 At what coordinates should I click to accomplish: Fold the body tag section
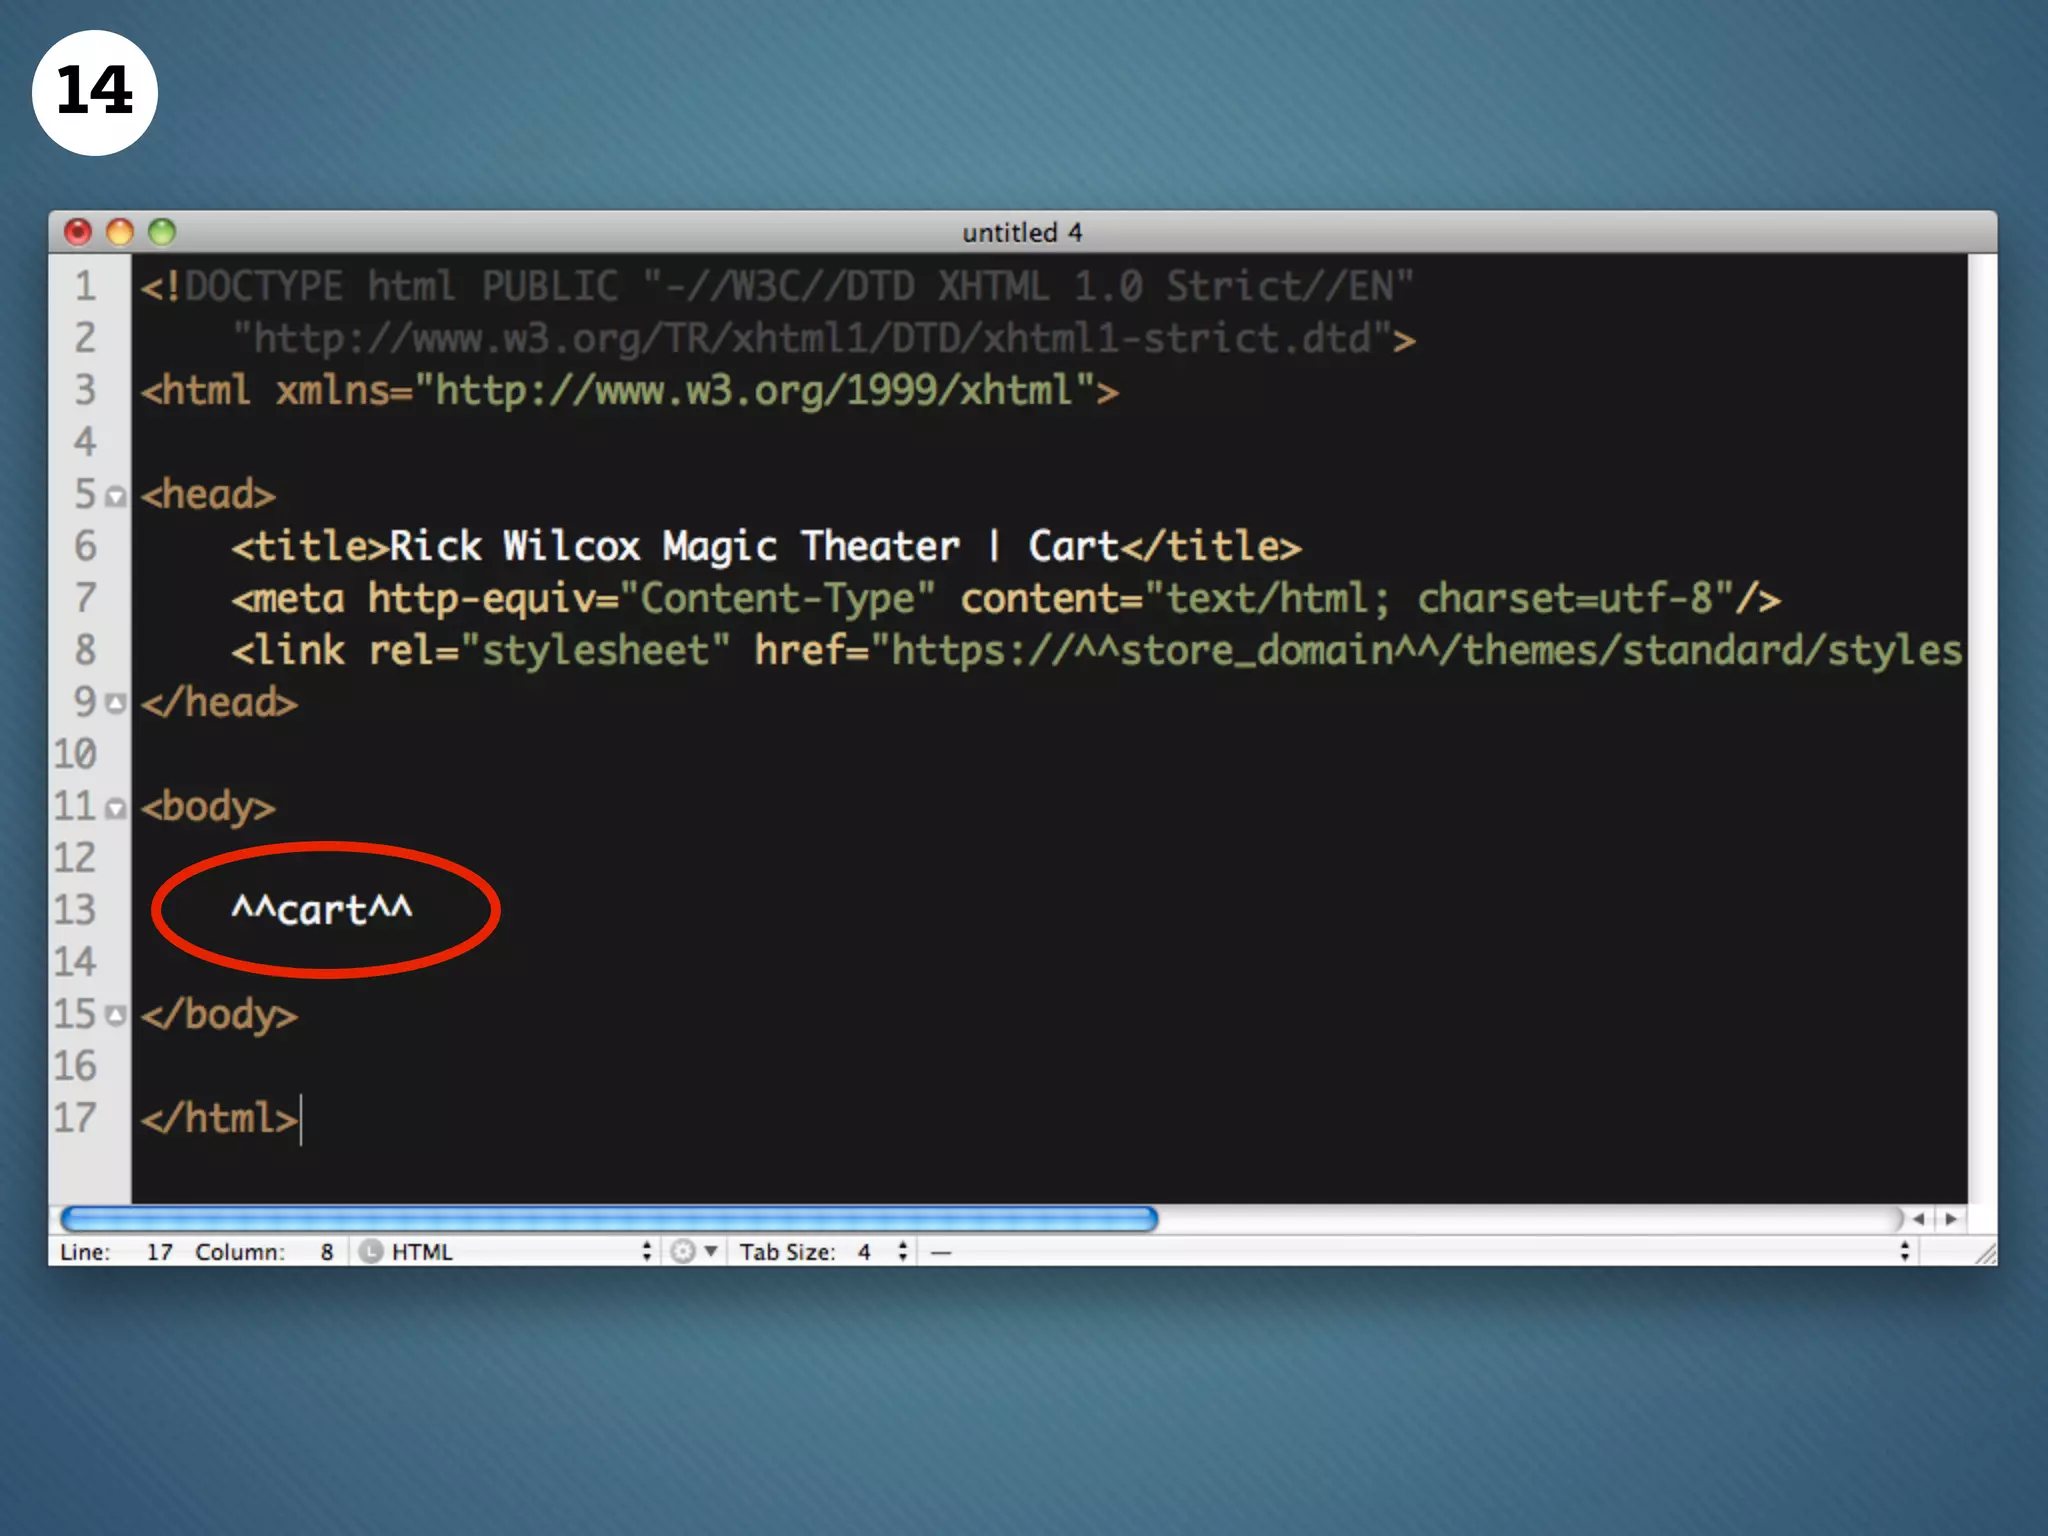click(116, 808)
